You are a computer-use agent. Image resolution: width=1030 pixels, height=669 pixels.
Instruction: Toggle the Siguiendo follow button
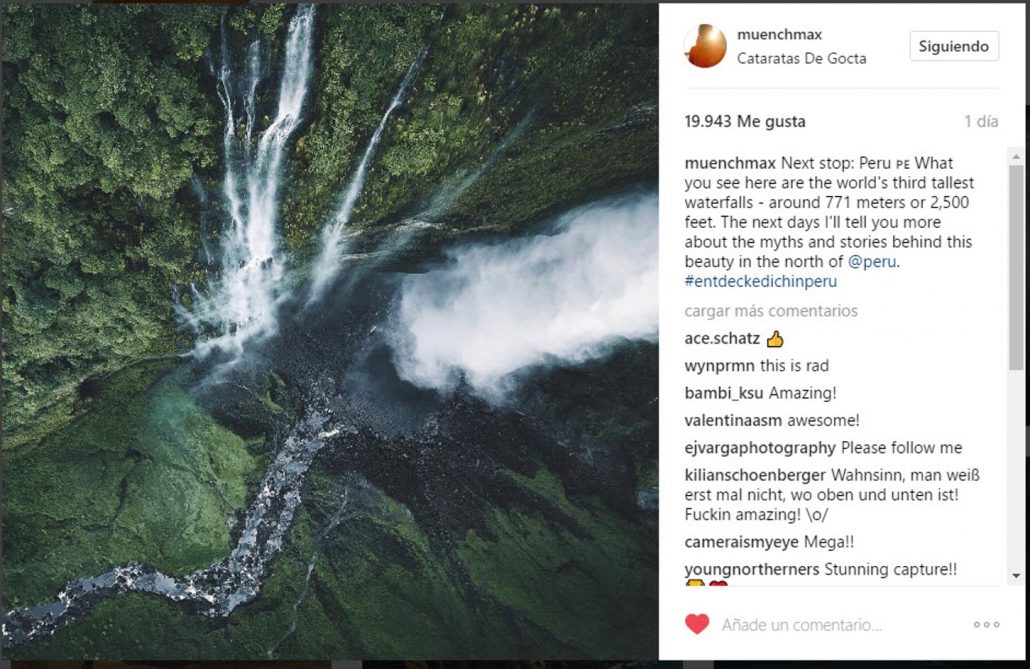click(x=953, y=46)
